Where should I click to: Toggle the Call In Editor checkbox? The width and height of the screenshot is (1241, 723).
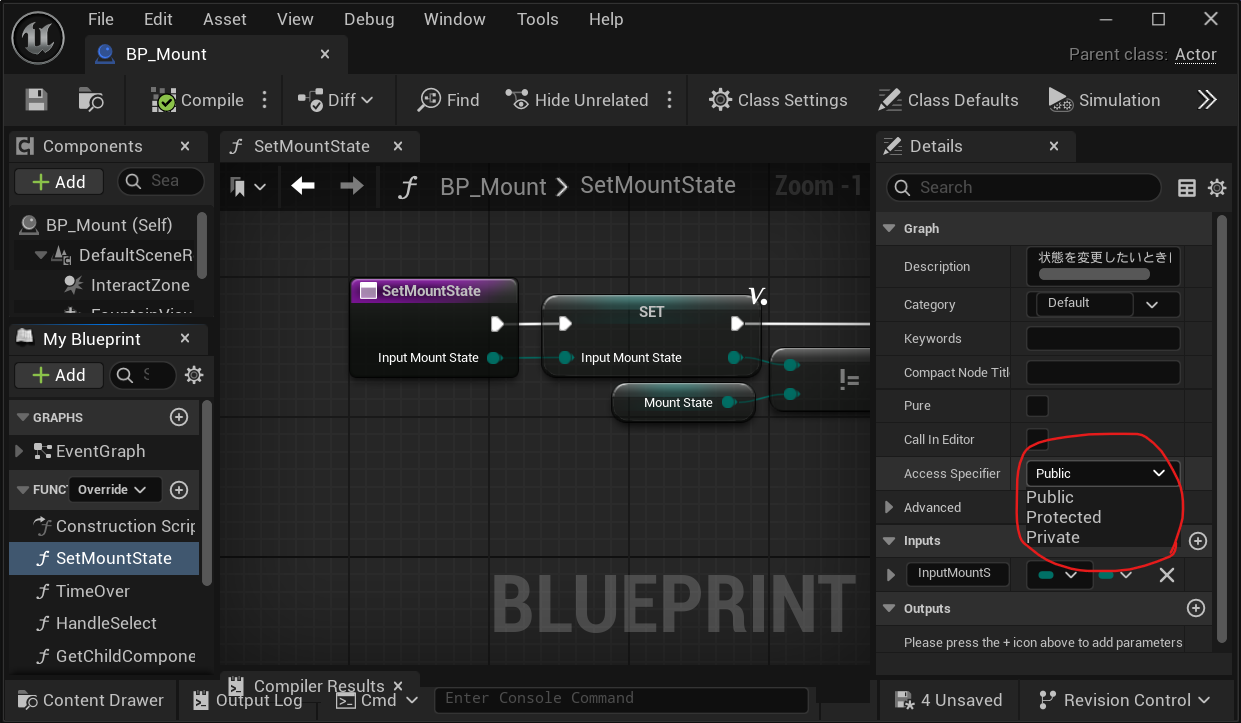tap(1038, 439)
